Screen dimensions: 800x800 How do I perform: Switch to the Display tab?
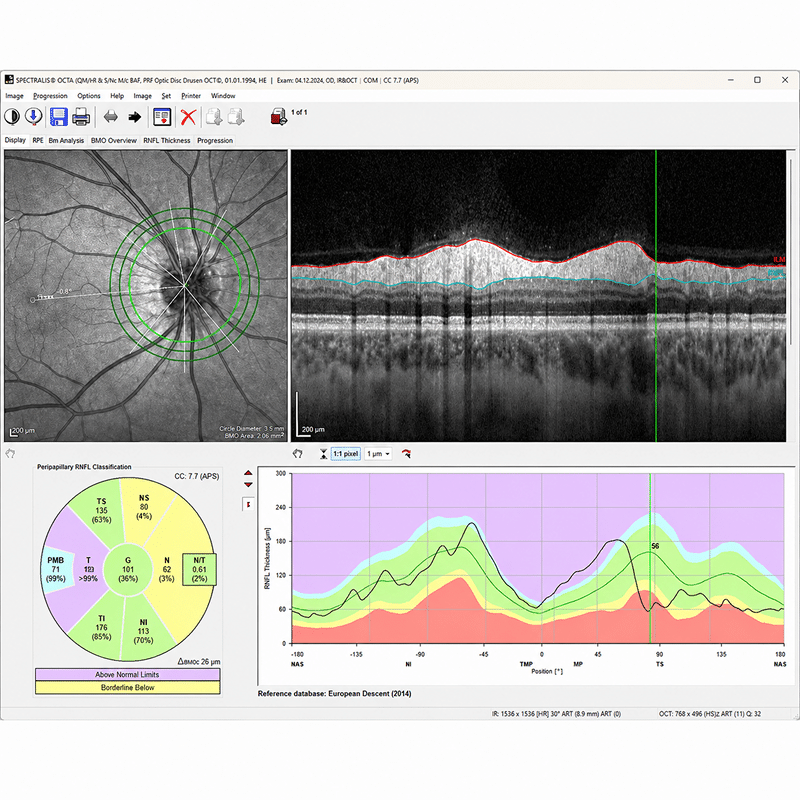click(15, 140)
